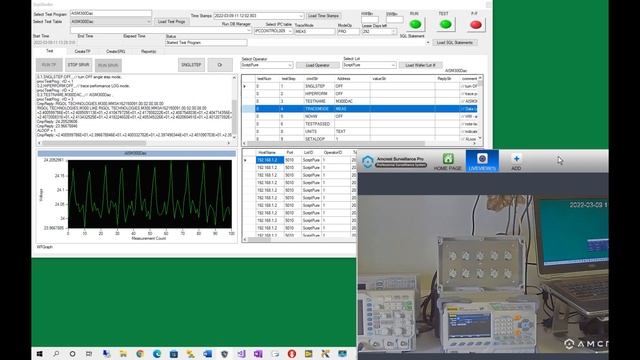Open Cortana circle on taskbar

72,354
